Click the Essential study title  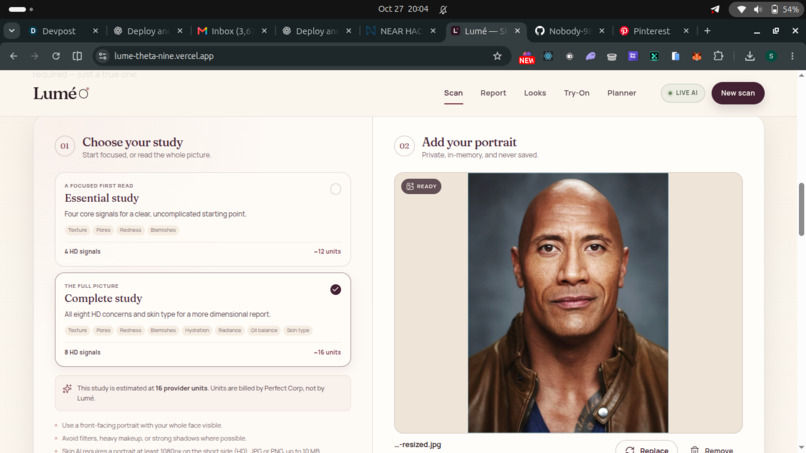pos(102,198)
